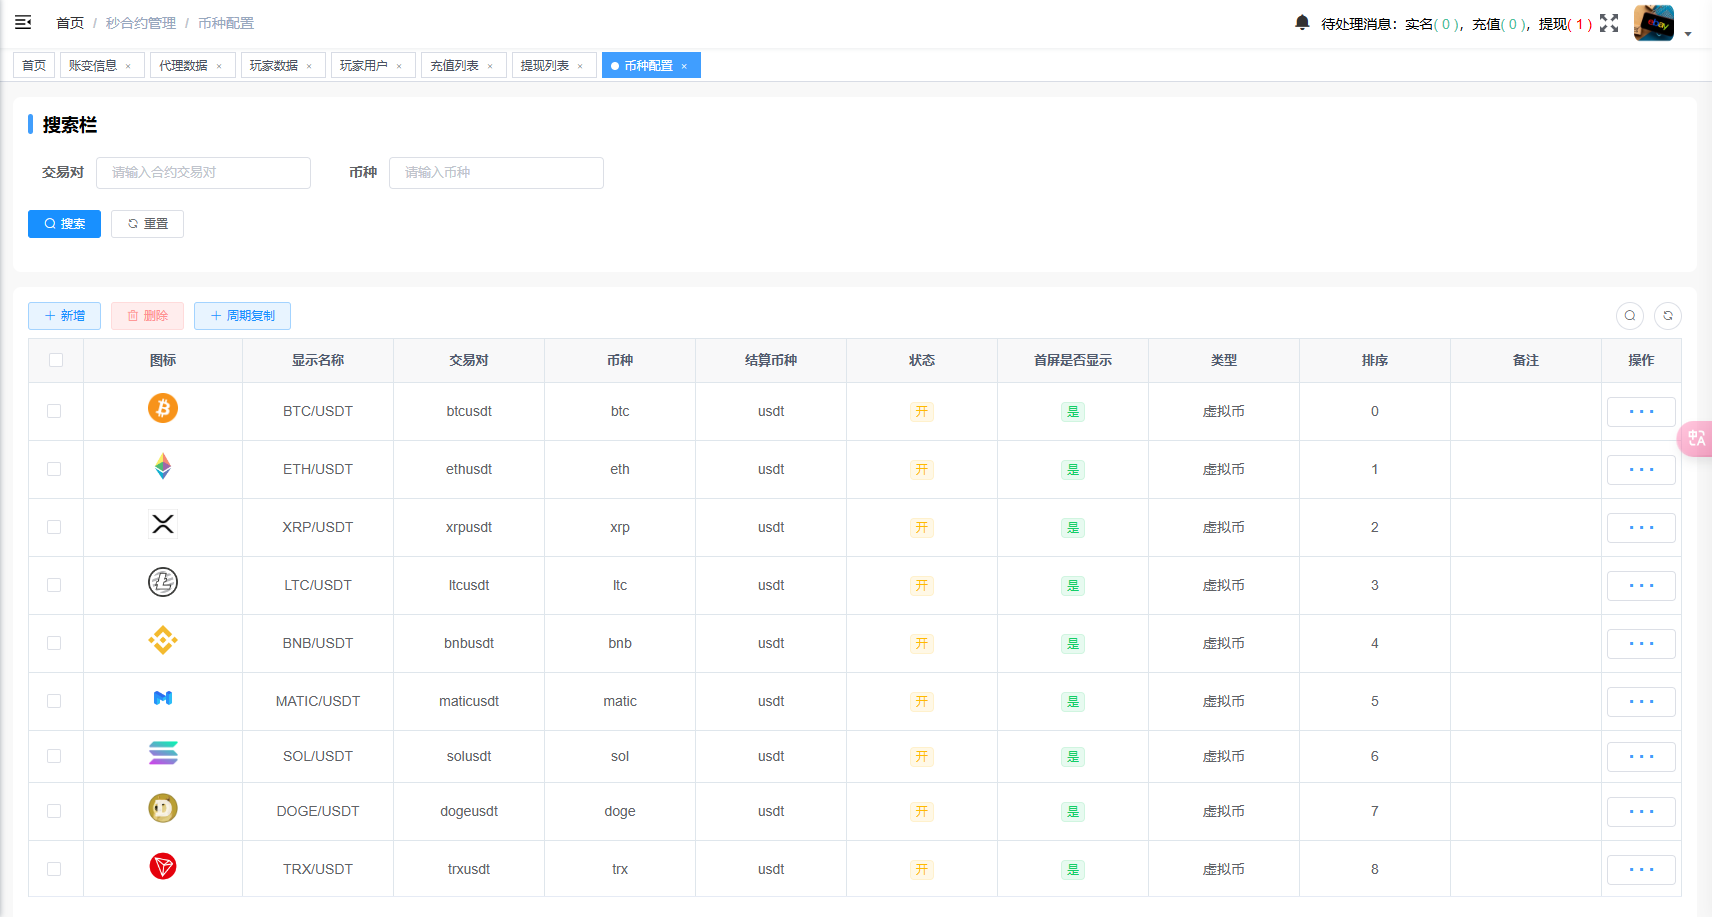1712x917 pixels.
Task: Switch to the 充值列表 tab
Action: point(455,66)
